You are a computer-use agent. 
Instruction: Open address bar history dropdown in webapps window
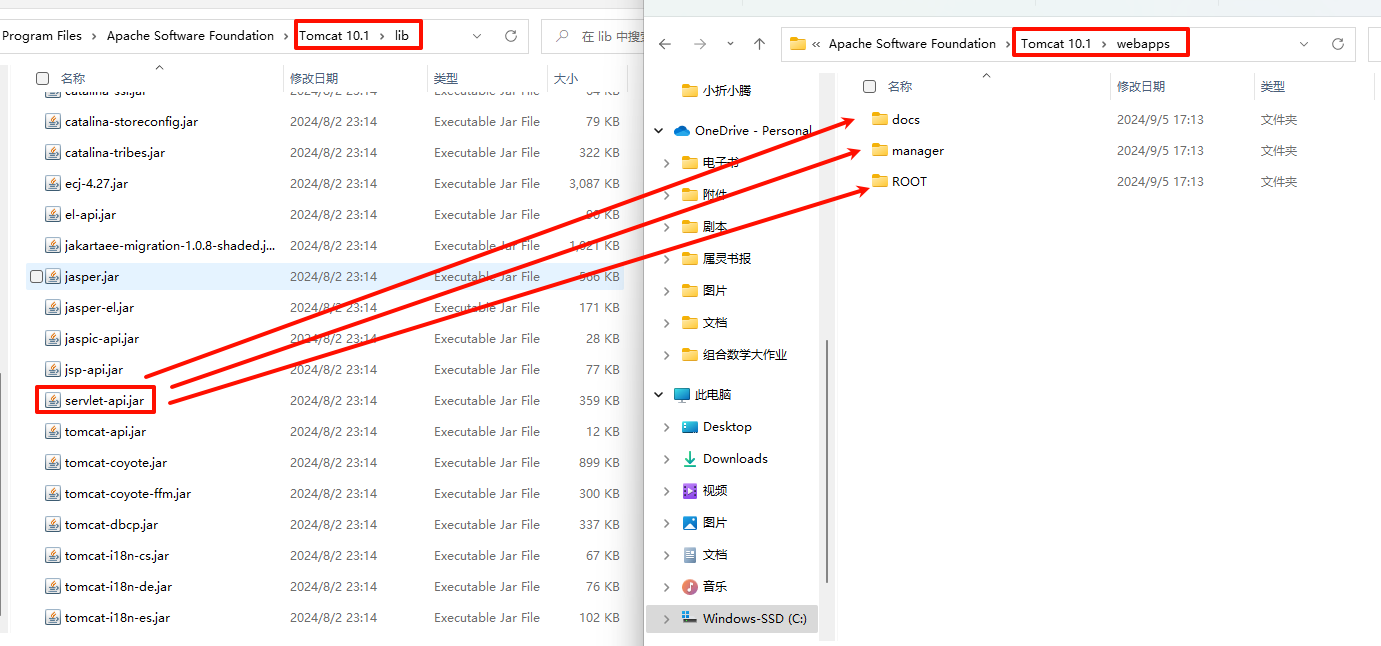1304,44
